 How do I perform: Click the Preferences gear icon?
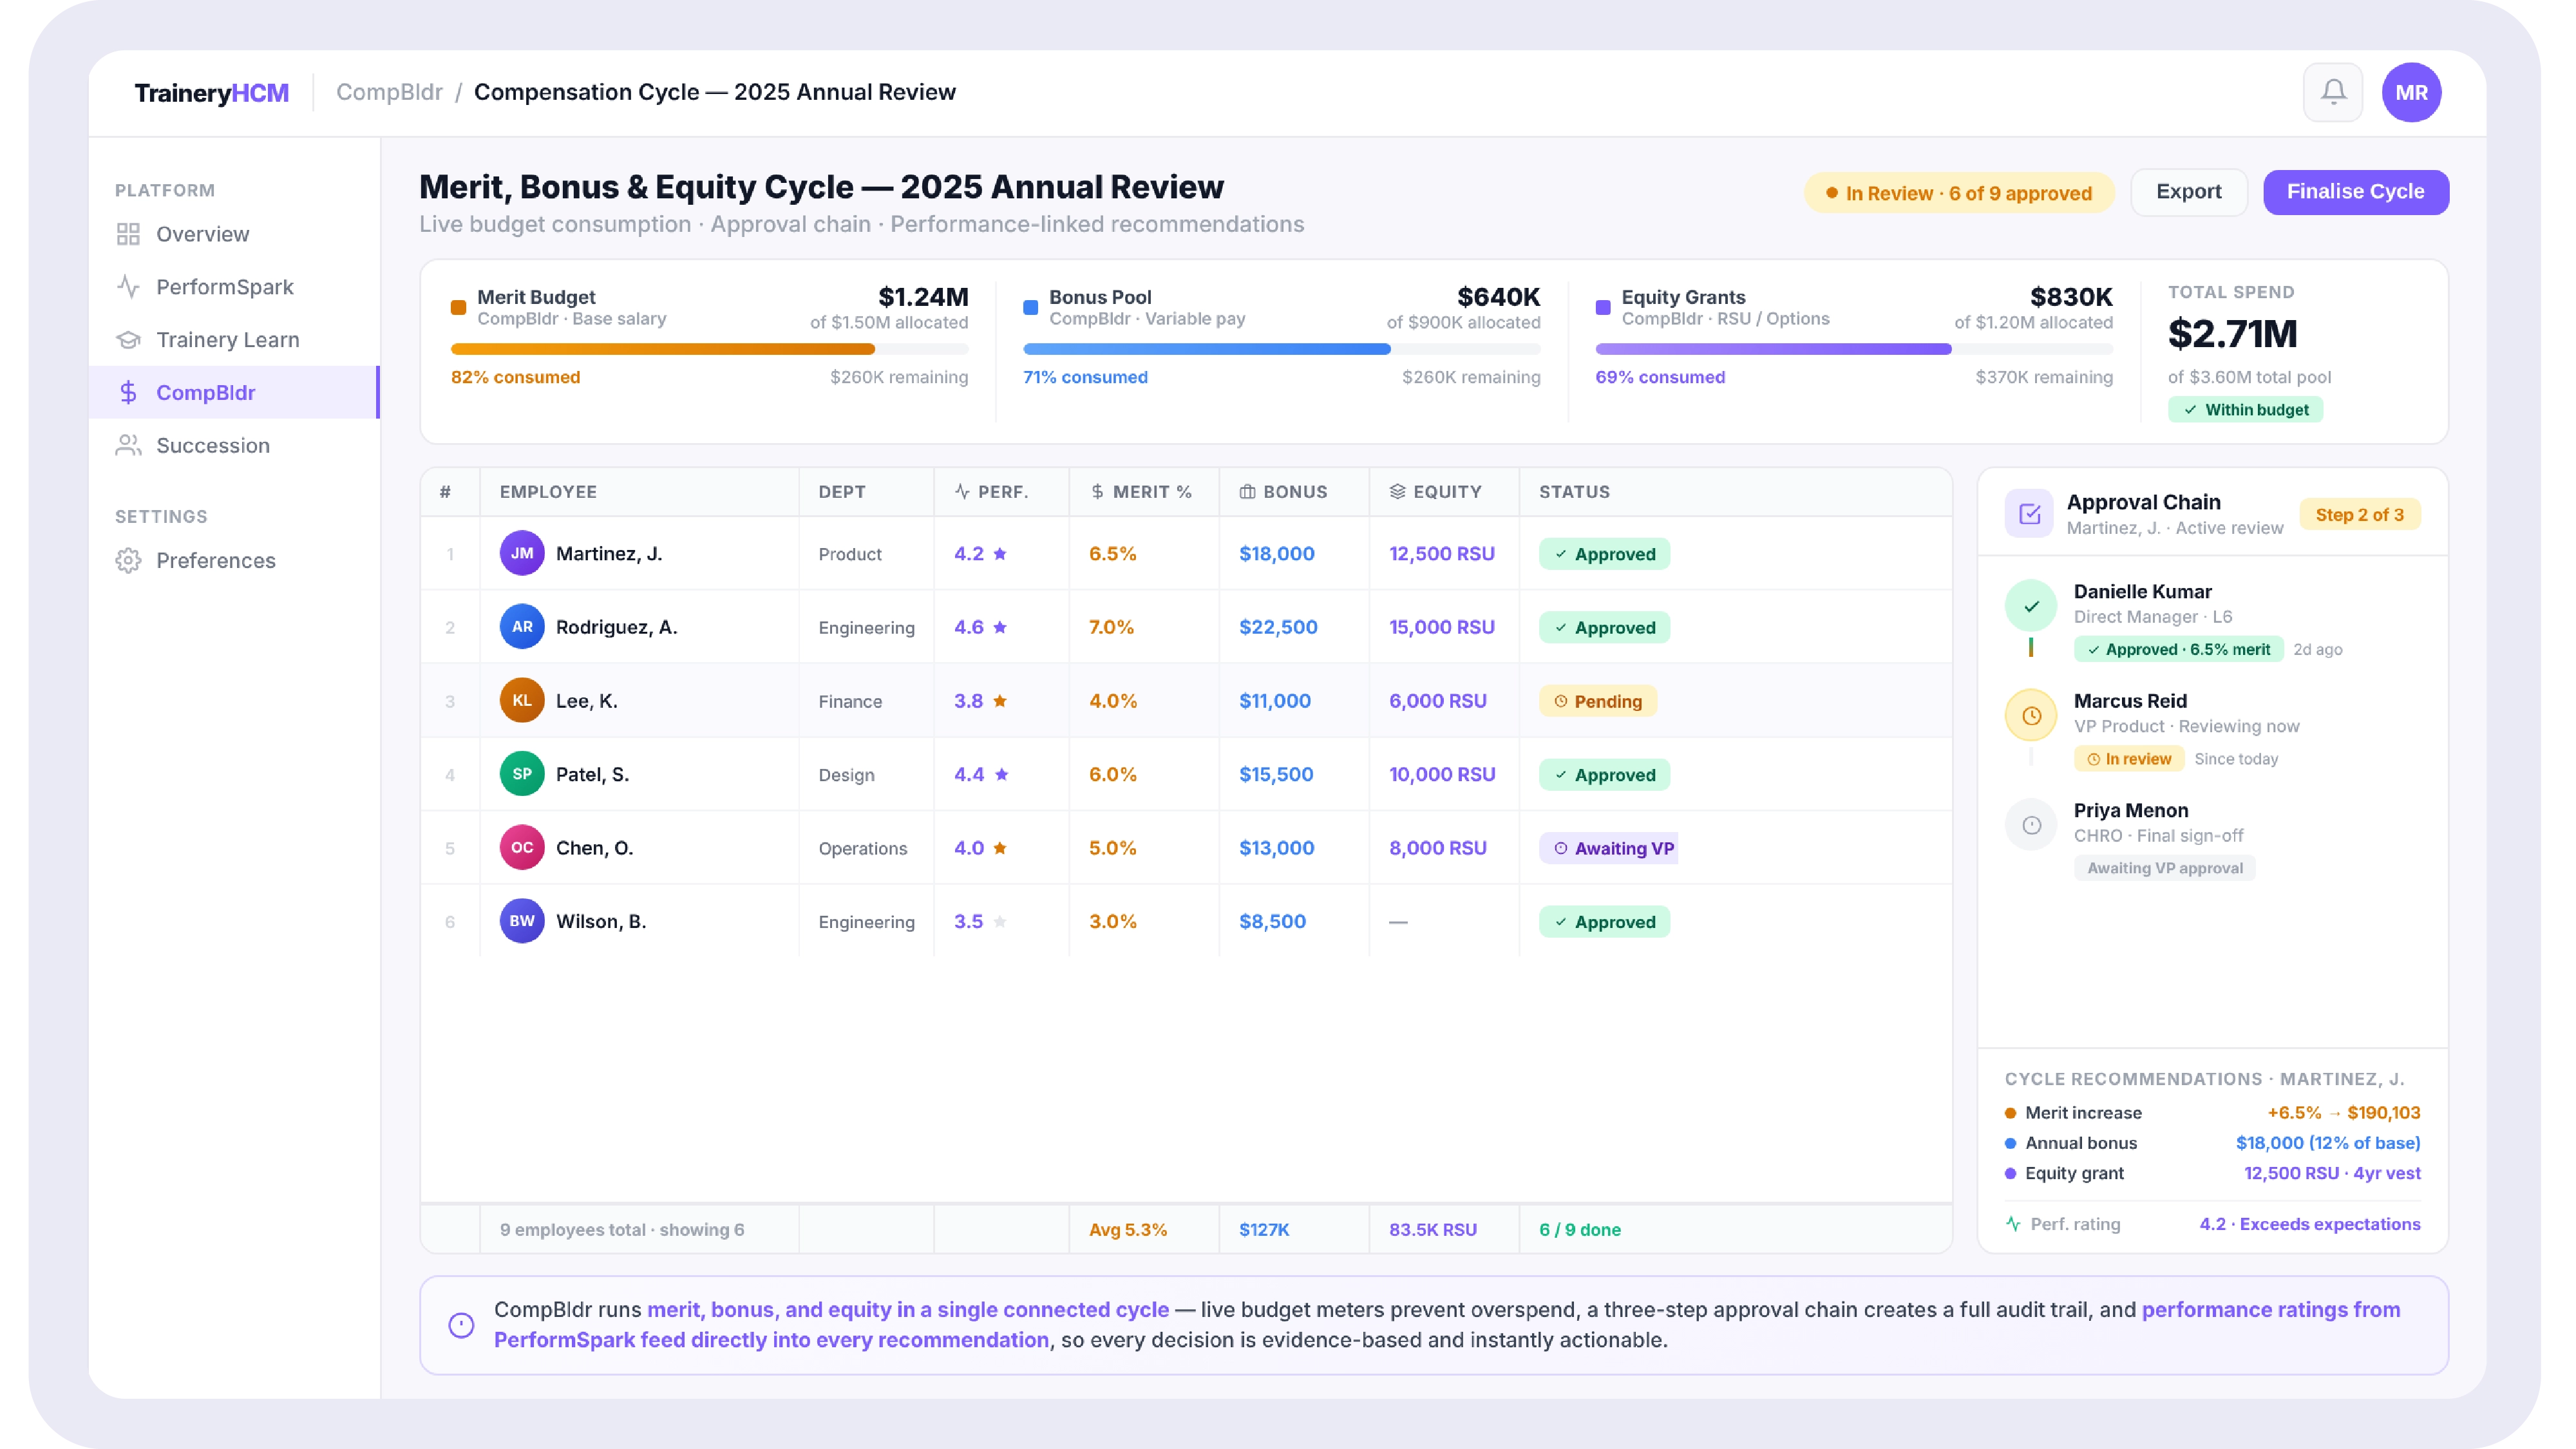click(128, 561)
